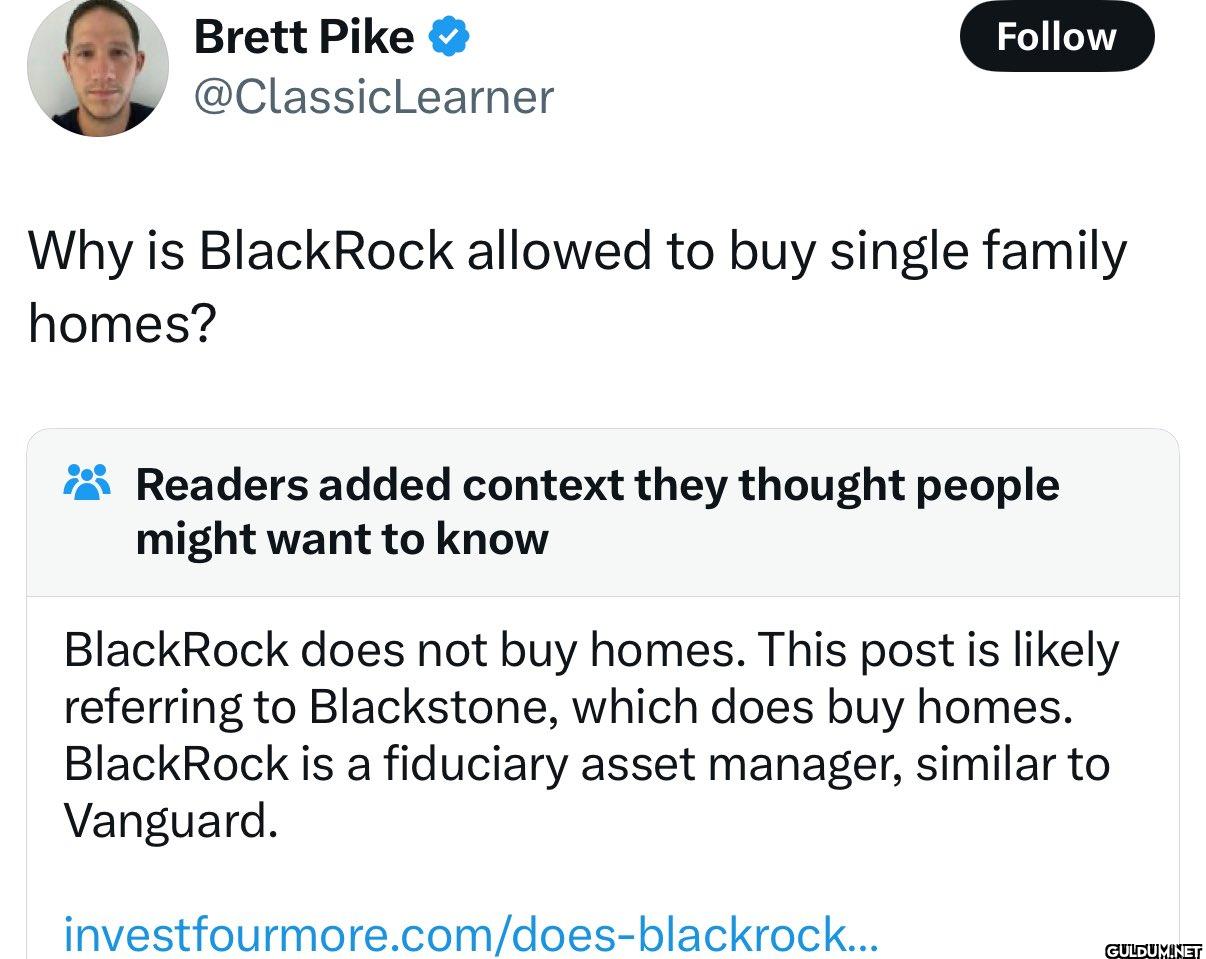Open the investfourmore.com link
The image size is (1206, 959).
point(470,934)
